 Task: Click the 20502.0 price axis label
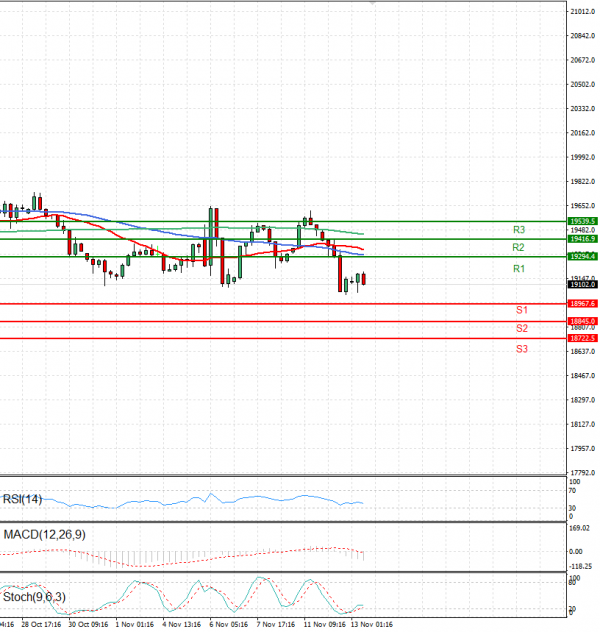(583, 85)
